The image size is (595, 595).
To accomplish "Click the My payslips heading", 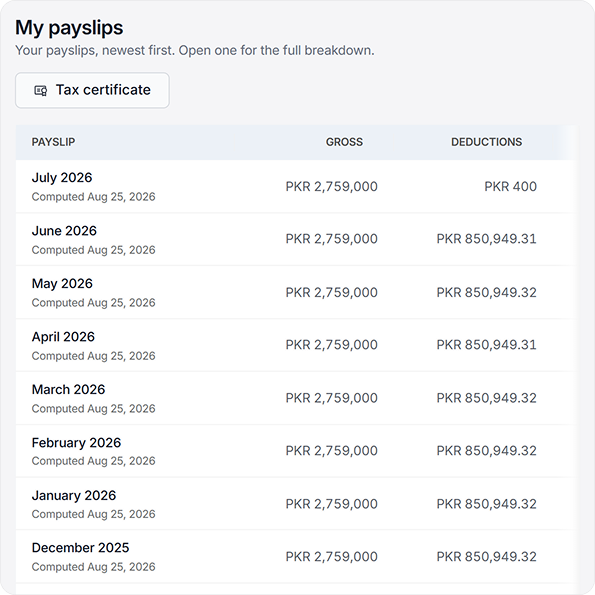I will point(69,28).
